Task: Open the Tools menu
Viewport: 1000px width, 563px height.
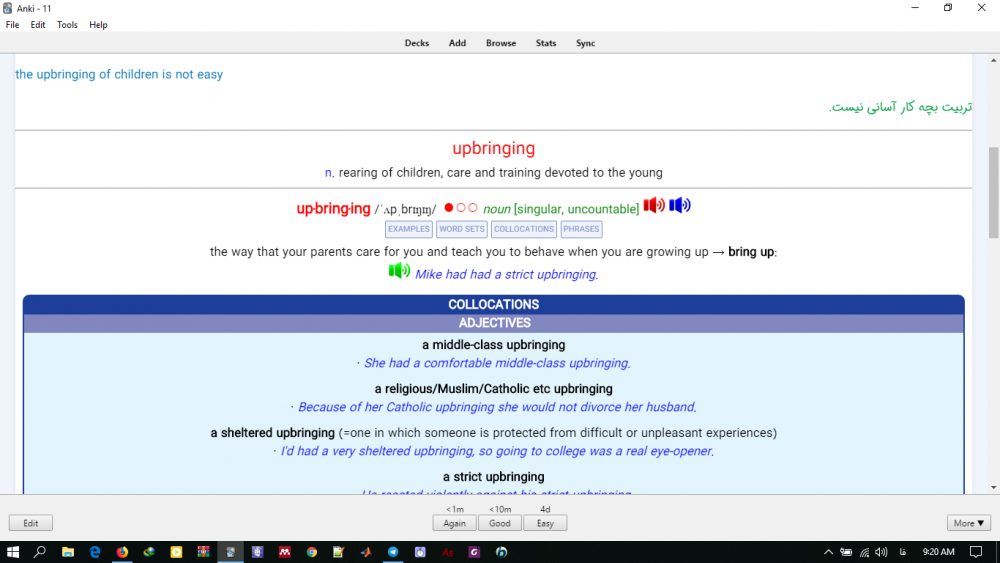Action: point(67,25)
